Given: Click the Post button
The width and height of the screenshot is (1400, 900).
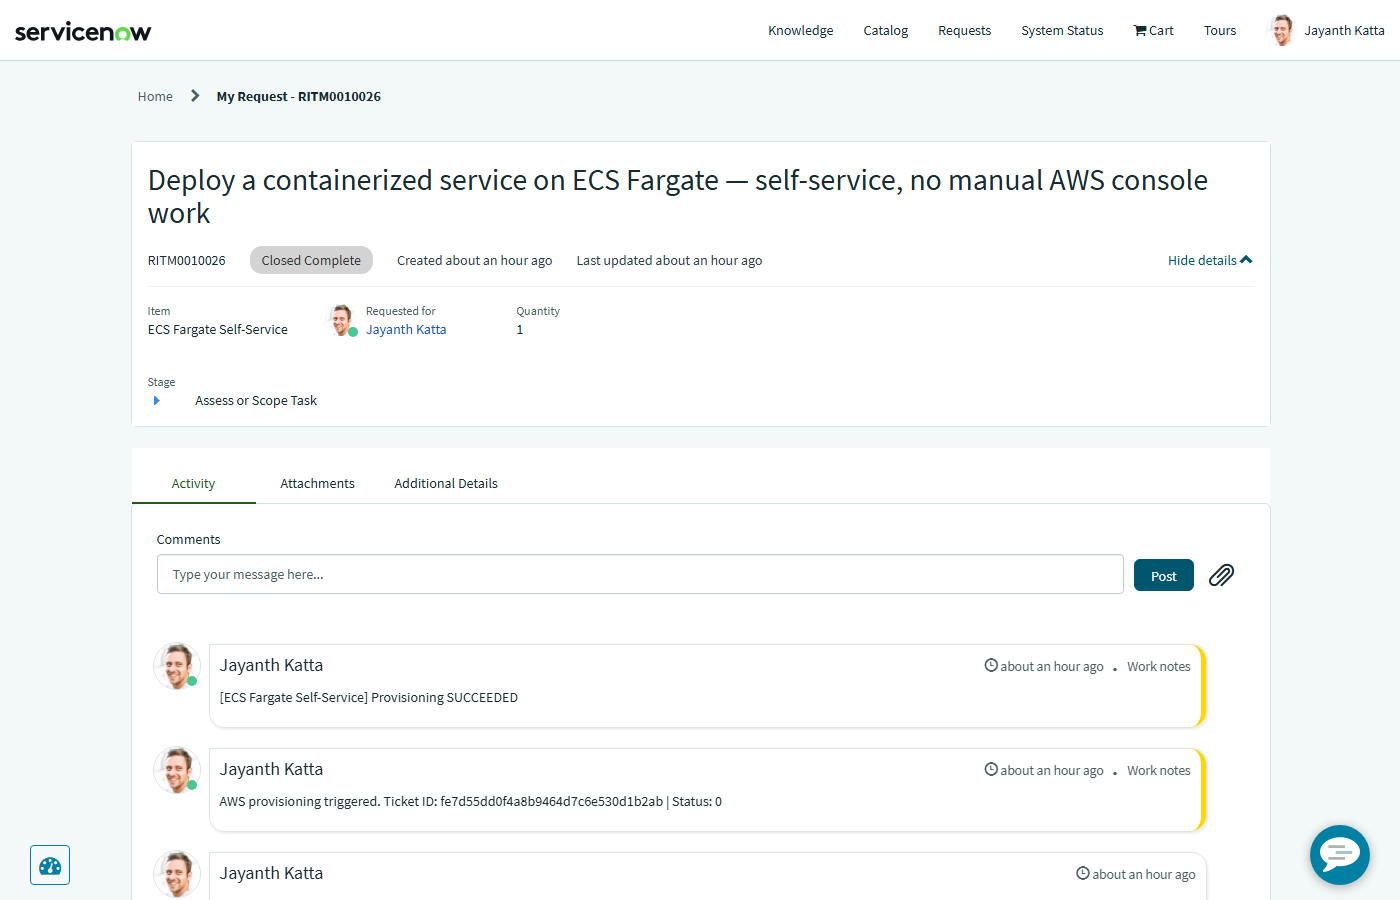Looking at the screenshot, I should pos(1164,575).
